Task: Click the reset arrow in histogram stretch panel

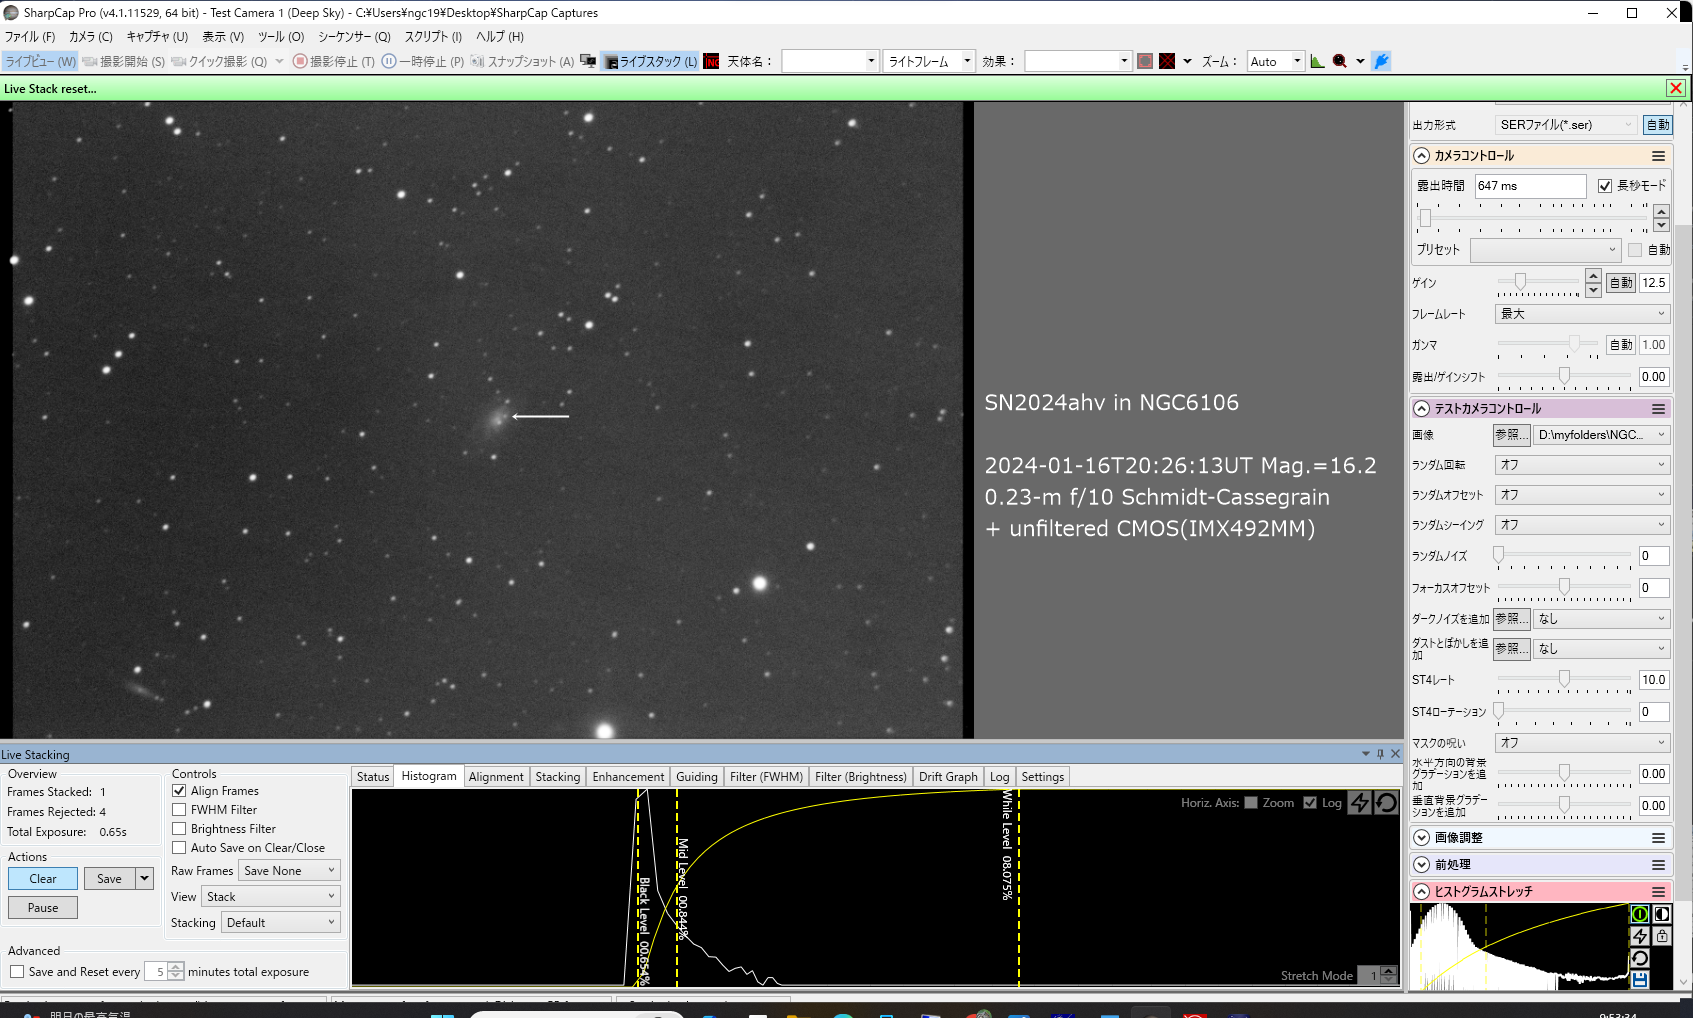Action: [x=1640, y=958]
